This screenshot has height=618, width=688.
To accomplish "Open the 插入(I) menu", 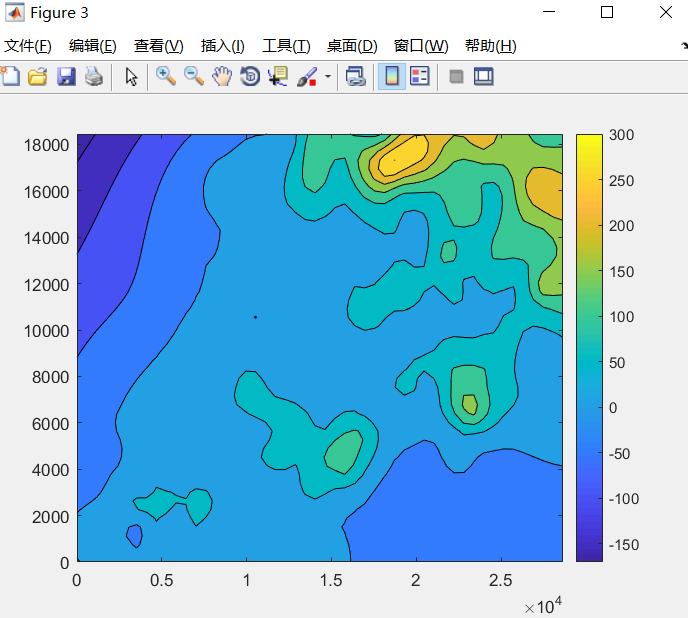I will pos(222,46).
